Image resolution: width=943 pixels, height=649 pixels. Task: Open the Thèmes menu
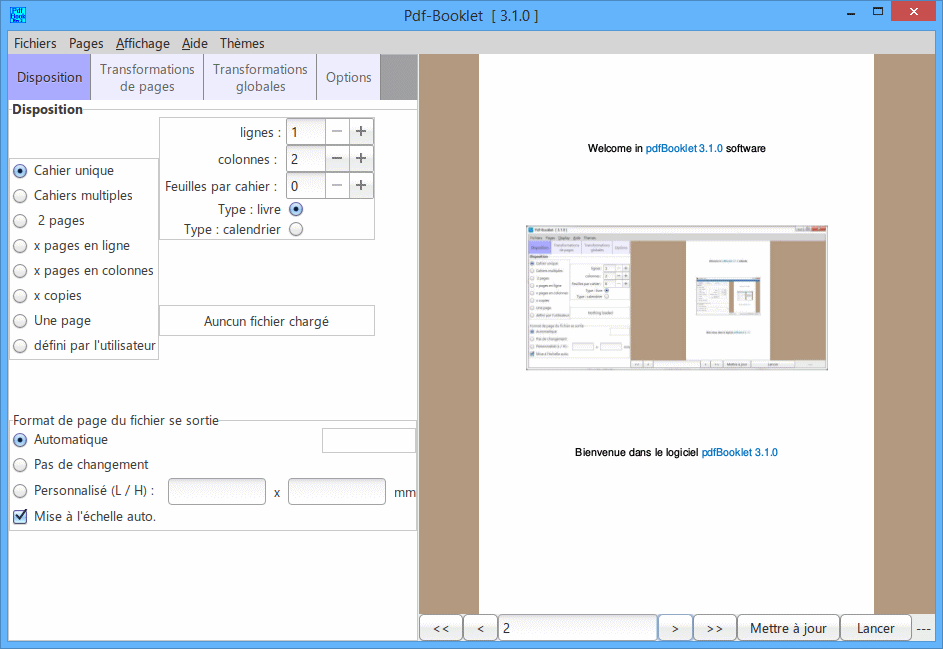point(242,43)
